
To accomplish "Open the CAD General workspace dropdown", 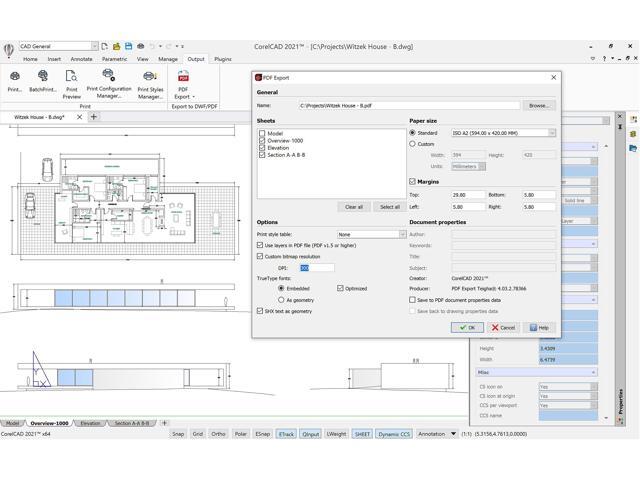I will pyautogui.click(x=94, y=46).
